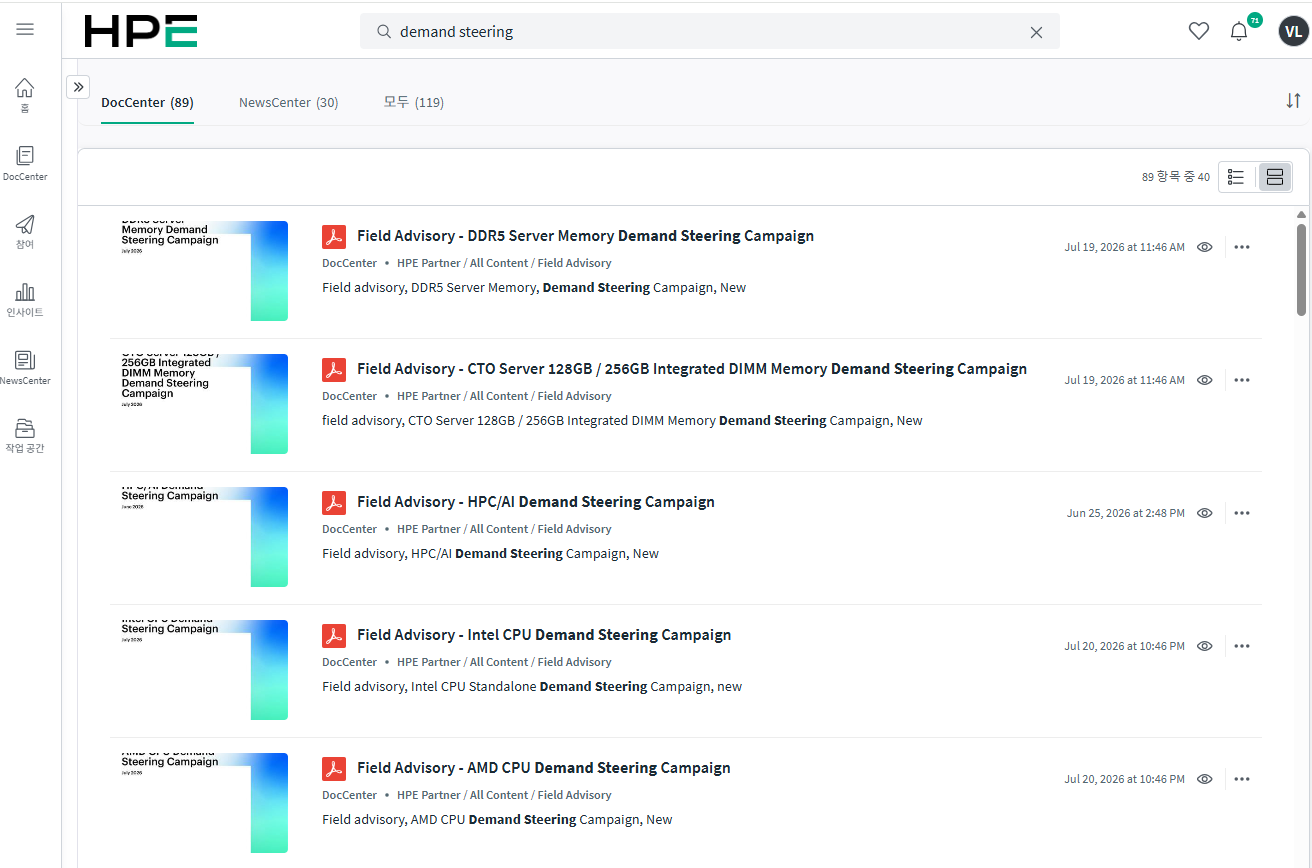Open the paper-plane engagement sidebar icon
This screenshot has height=868, width=1312.
tap(25, 231)
